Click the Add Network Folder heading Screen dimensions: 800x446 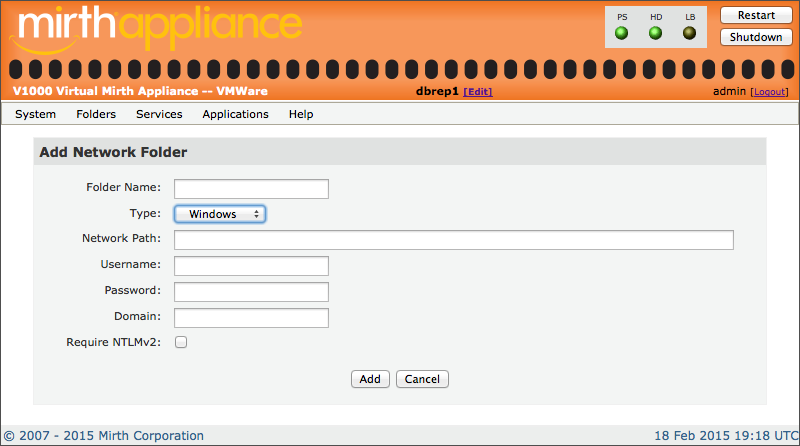pos(113,152)
